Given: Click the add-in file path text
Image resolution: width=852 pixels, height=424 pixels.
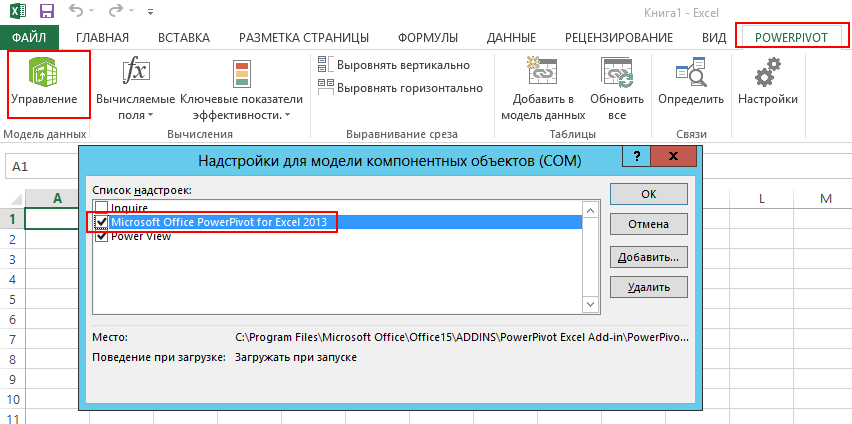Looking at the screenshot, I should pyautogui.click(x=462, y=337).
